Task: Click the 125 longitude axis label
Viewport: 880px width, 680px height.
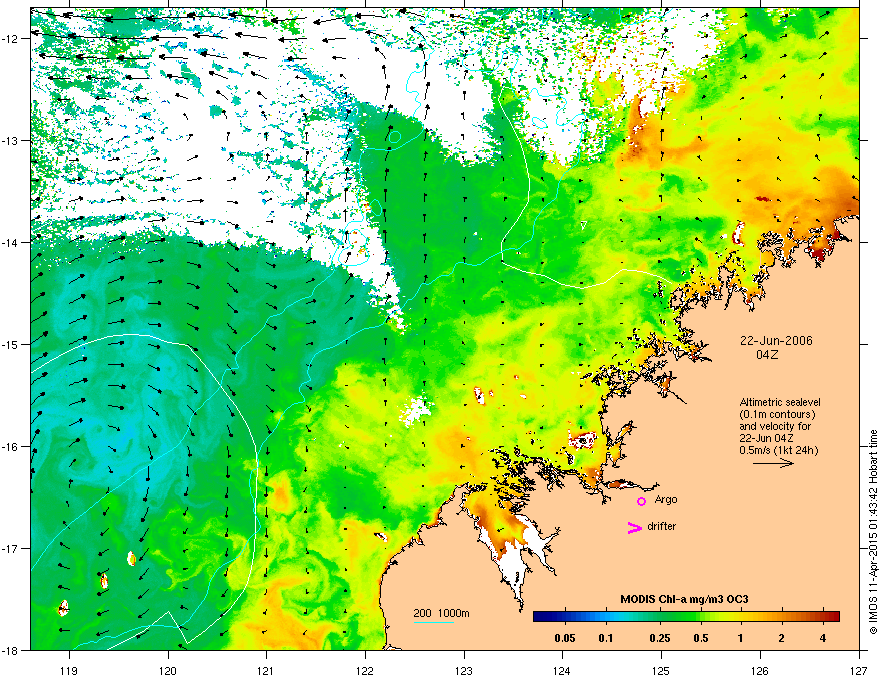Action: [661, 670]
